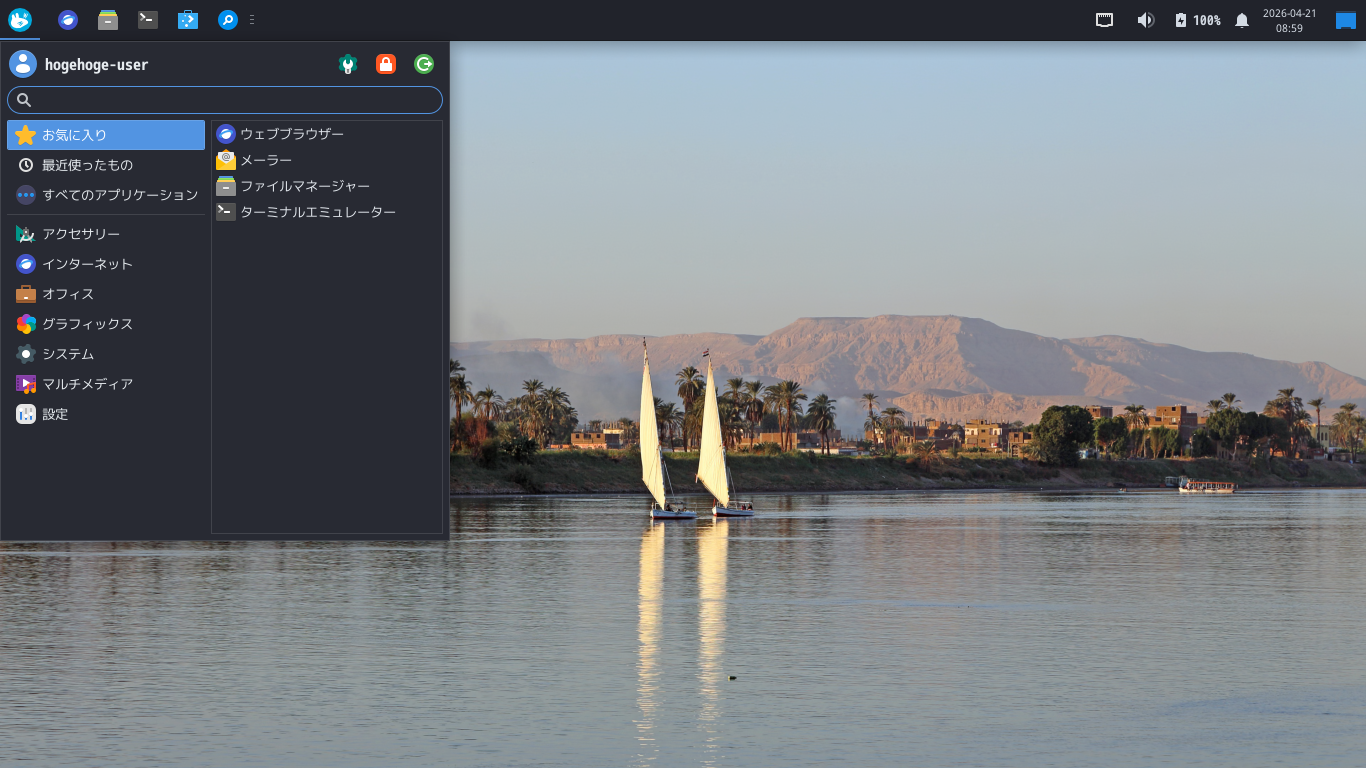The width and height of the screenshot is (1366, 768).
Task: Click the green log out icon
Action: point(424,64)
